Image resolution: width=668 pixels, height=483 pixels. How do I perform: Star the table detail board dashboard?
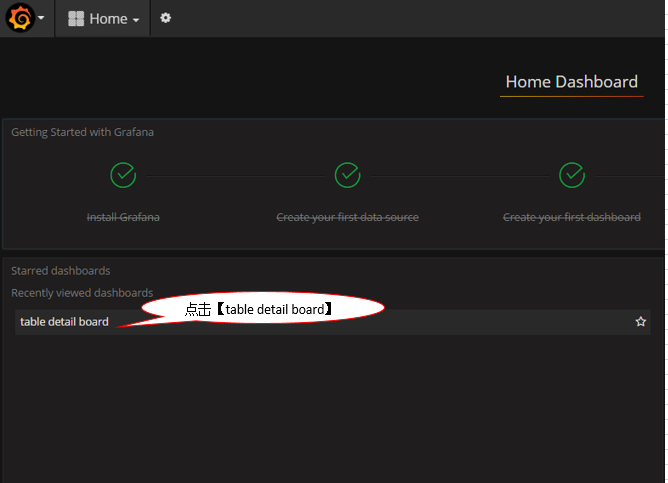[x=640, y=322]
